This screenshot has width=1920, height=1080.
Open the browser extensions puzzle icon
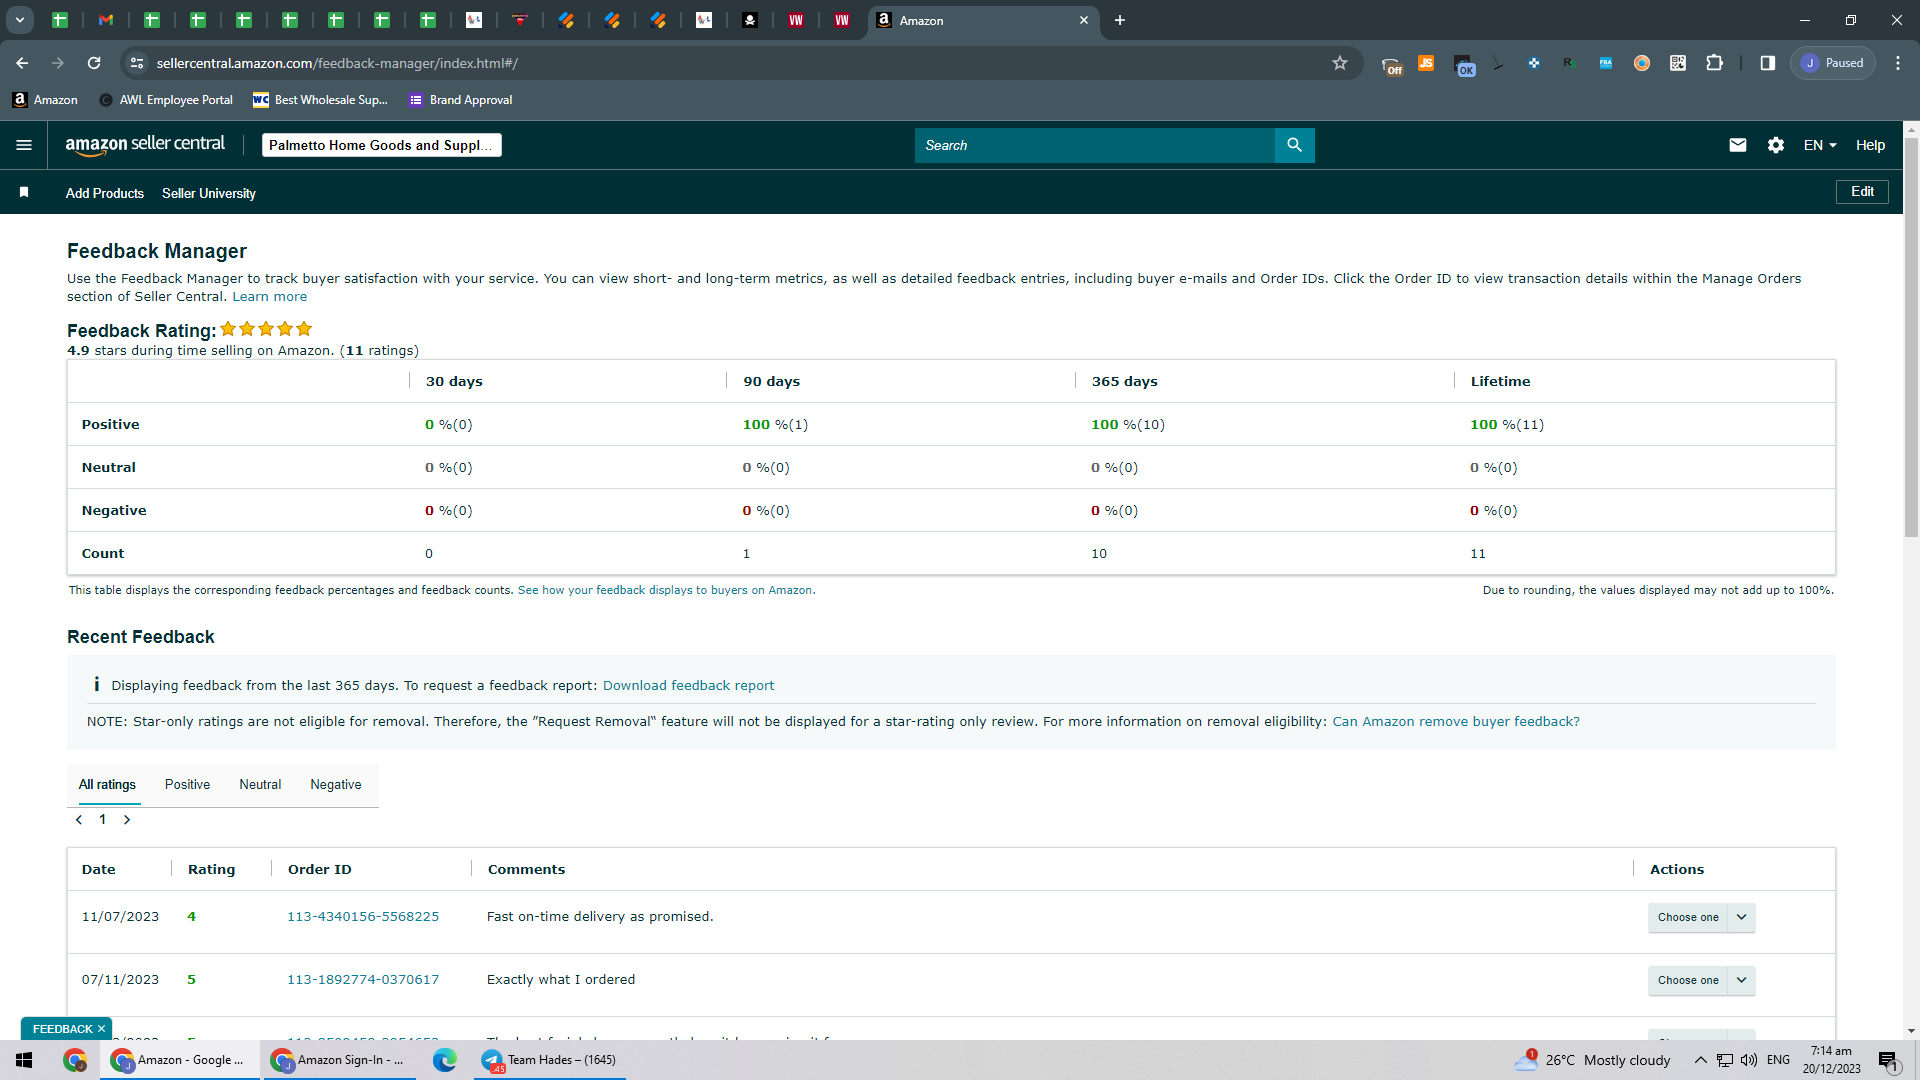pos(1714,63)
